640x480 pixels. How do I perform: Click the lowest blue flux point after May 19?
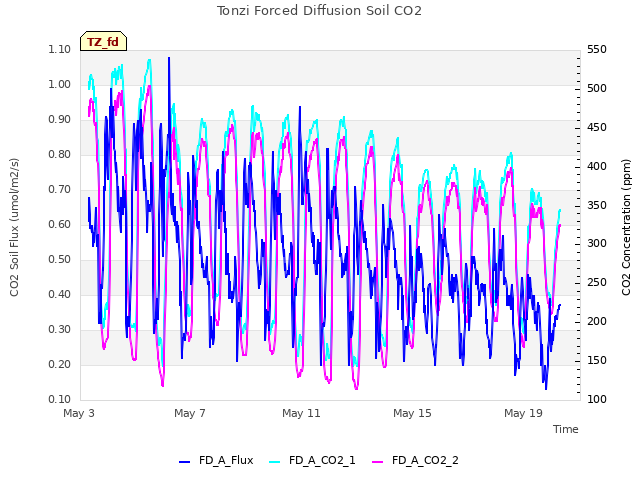[x=546, y=388]
